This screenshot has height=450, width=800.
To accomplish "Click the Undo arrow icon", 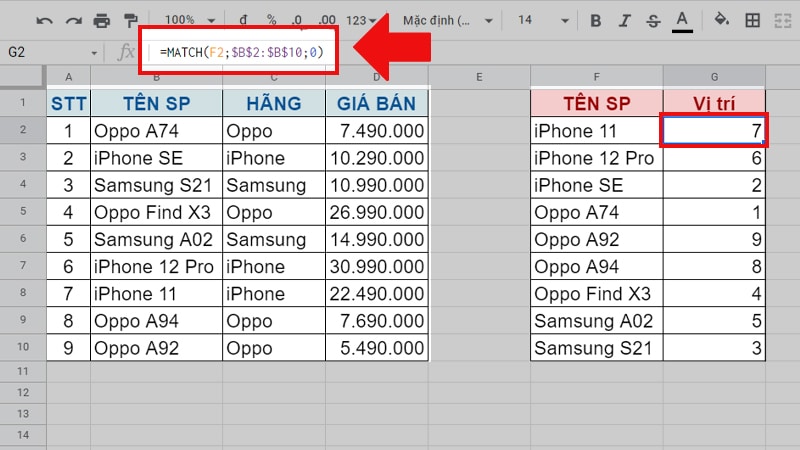I will [44, 21].
